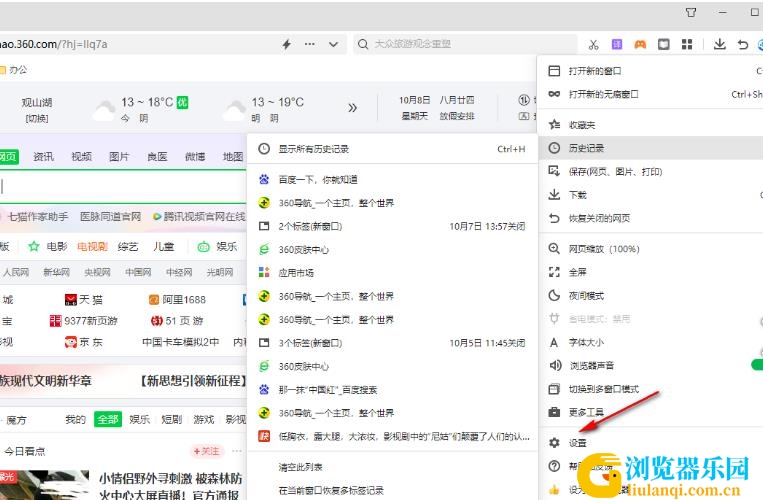
Task: Switch to the 图片 search tab
Action: coord(119,157)
